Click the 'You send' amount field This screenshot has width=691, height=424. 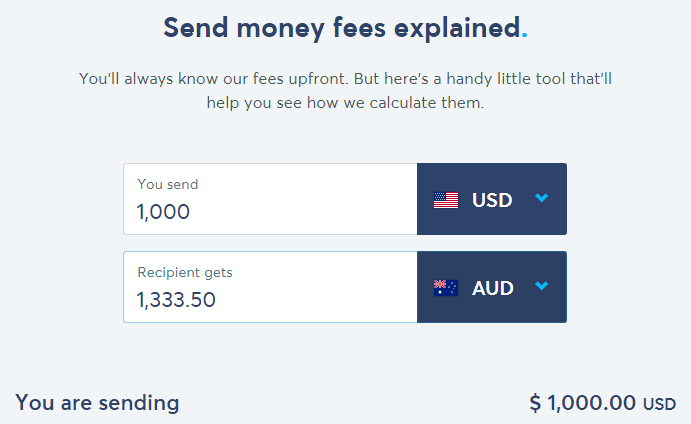pos(270,199)
